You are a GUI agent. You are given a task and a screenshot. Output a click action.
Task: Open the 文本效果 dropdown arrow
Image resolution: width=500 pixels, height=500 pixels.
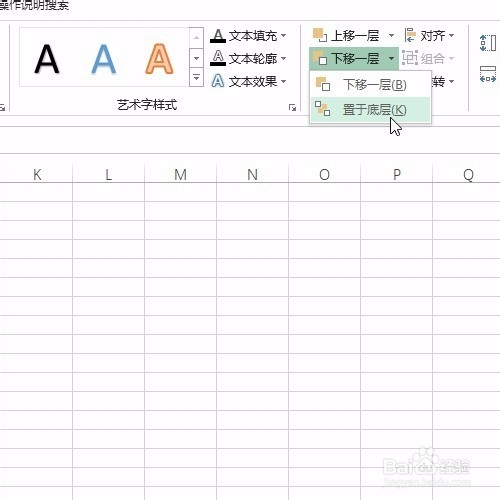(x=283, y=81)
